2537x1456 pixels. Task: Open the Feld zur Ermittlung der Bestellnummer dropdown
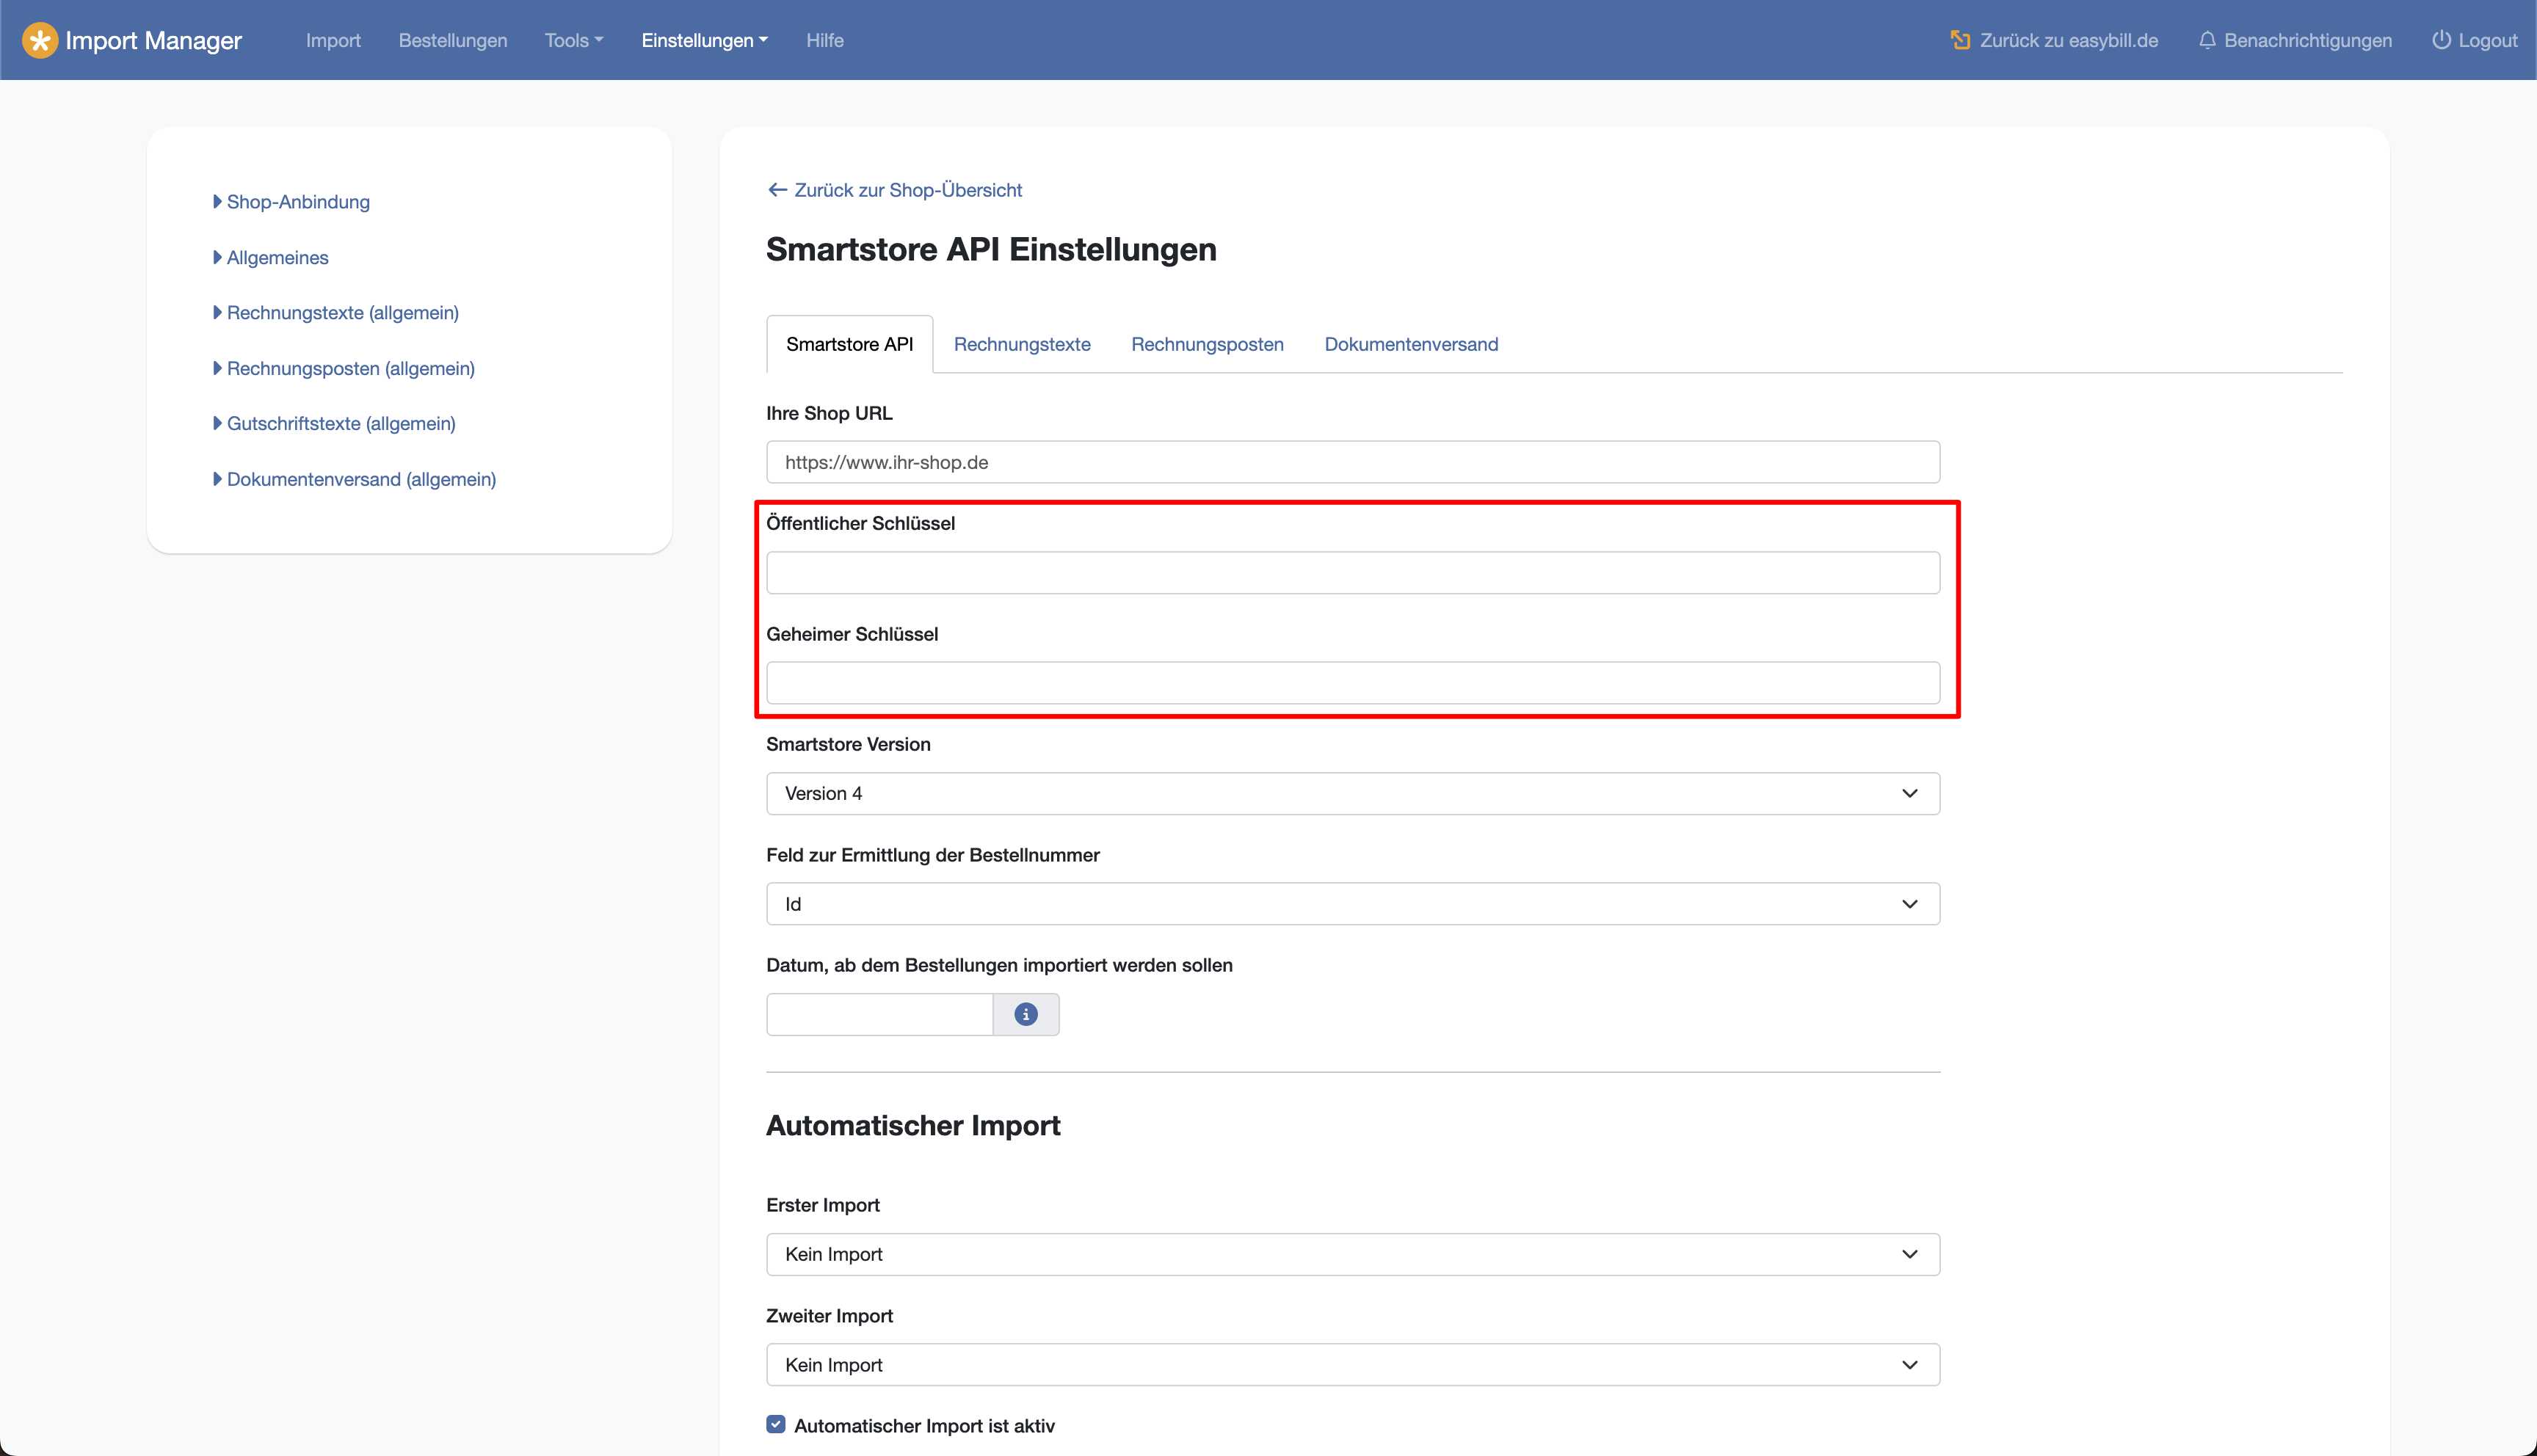pos(1353,904)
